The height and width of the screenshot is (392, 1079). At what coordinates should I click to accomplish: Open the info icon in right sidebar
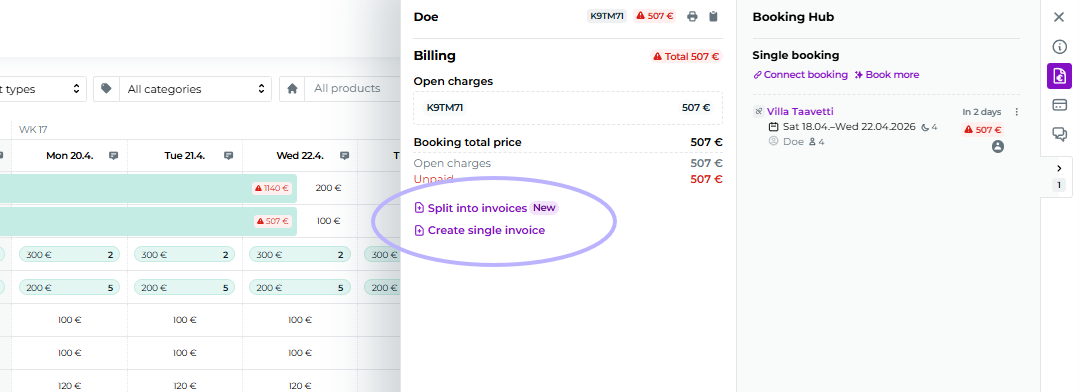[1059, 47]
